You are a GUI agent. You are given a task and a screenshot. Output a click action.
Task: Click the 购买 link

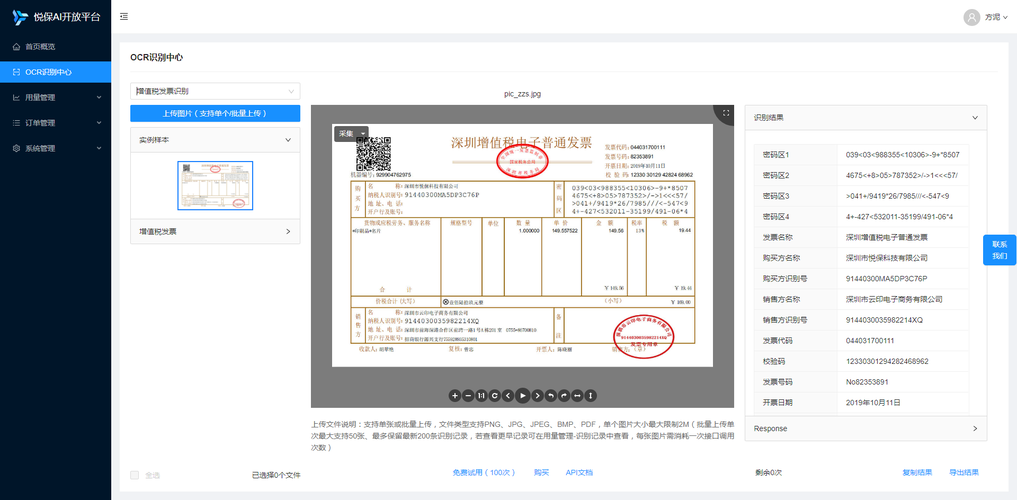(x=542, y=472)
